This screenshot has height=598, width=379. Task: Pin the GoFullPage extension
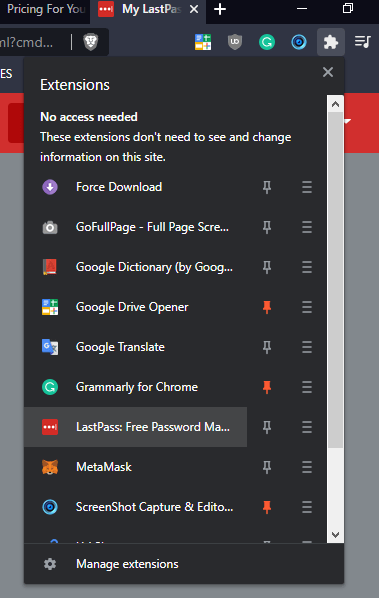267,227
